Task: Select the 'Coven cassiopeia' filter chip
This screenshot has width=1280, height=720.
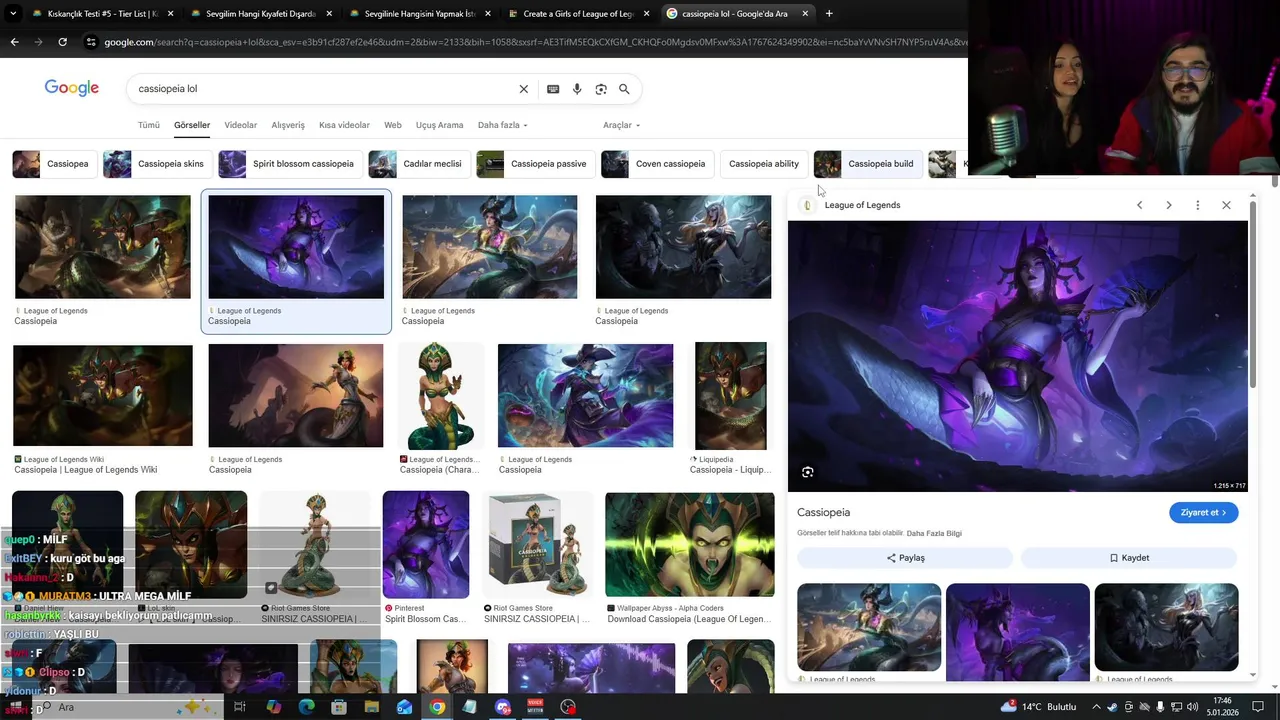Action: click(657, 164)
